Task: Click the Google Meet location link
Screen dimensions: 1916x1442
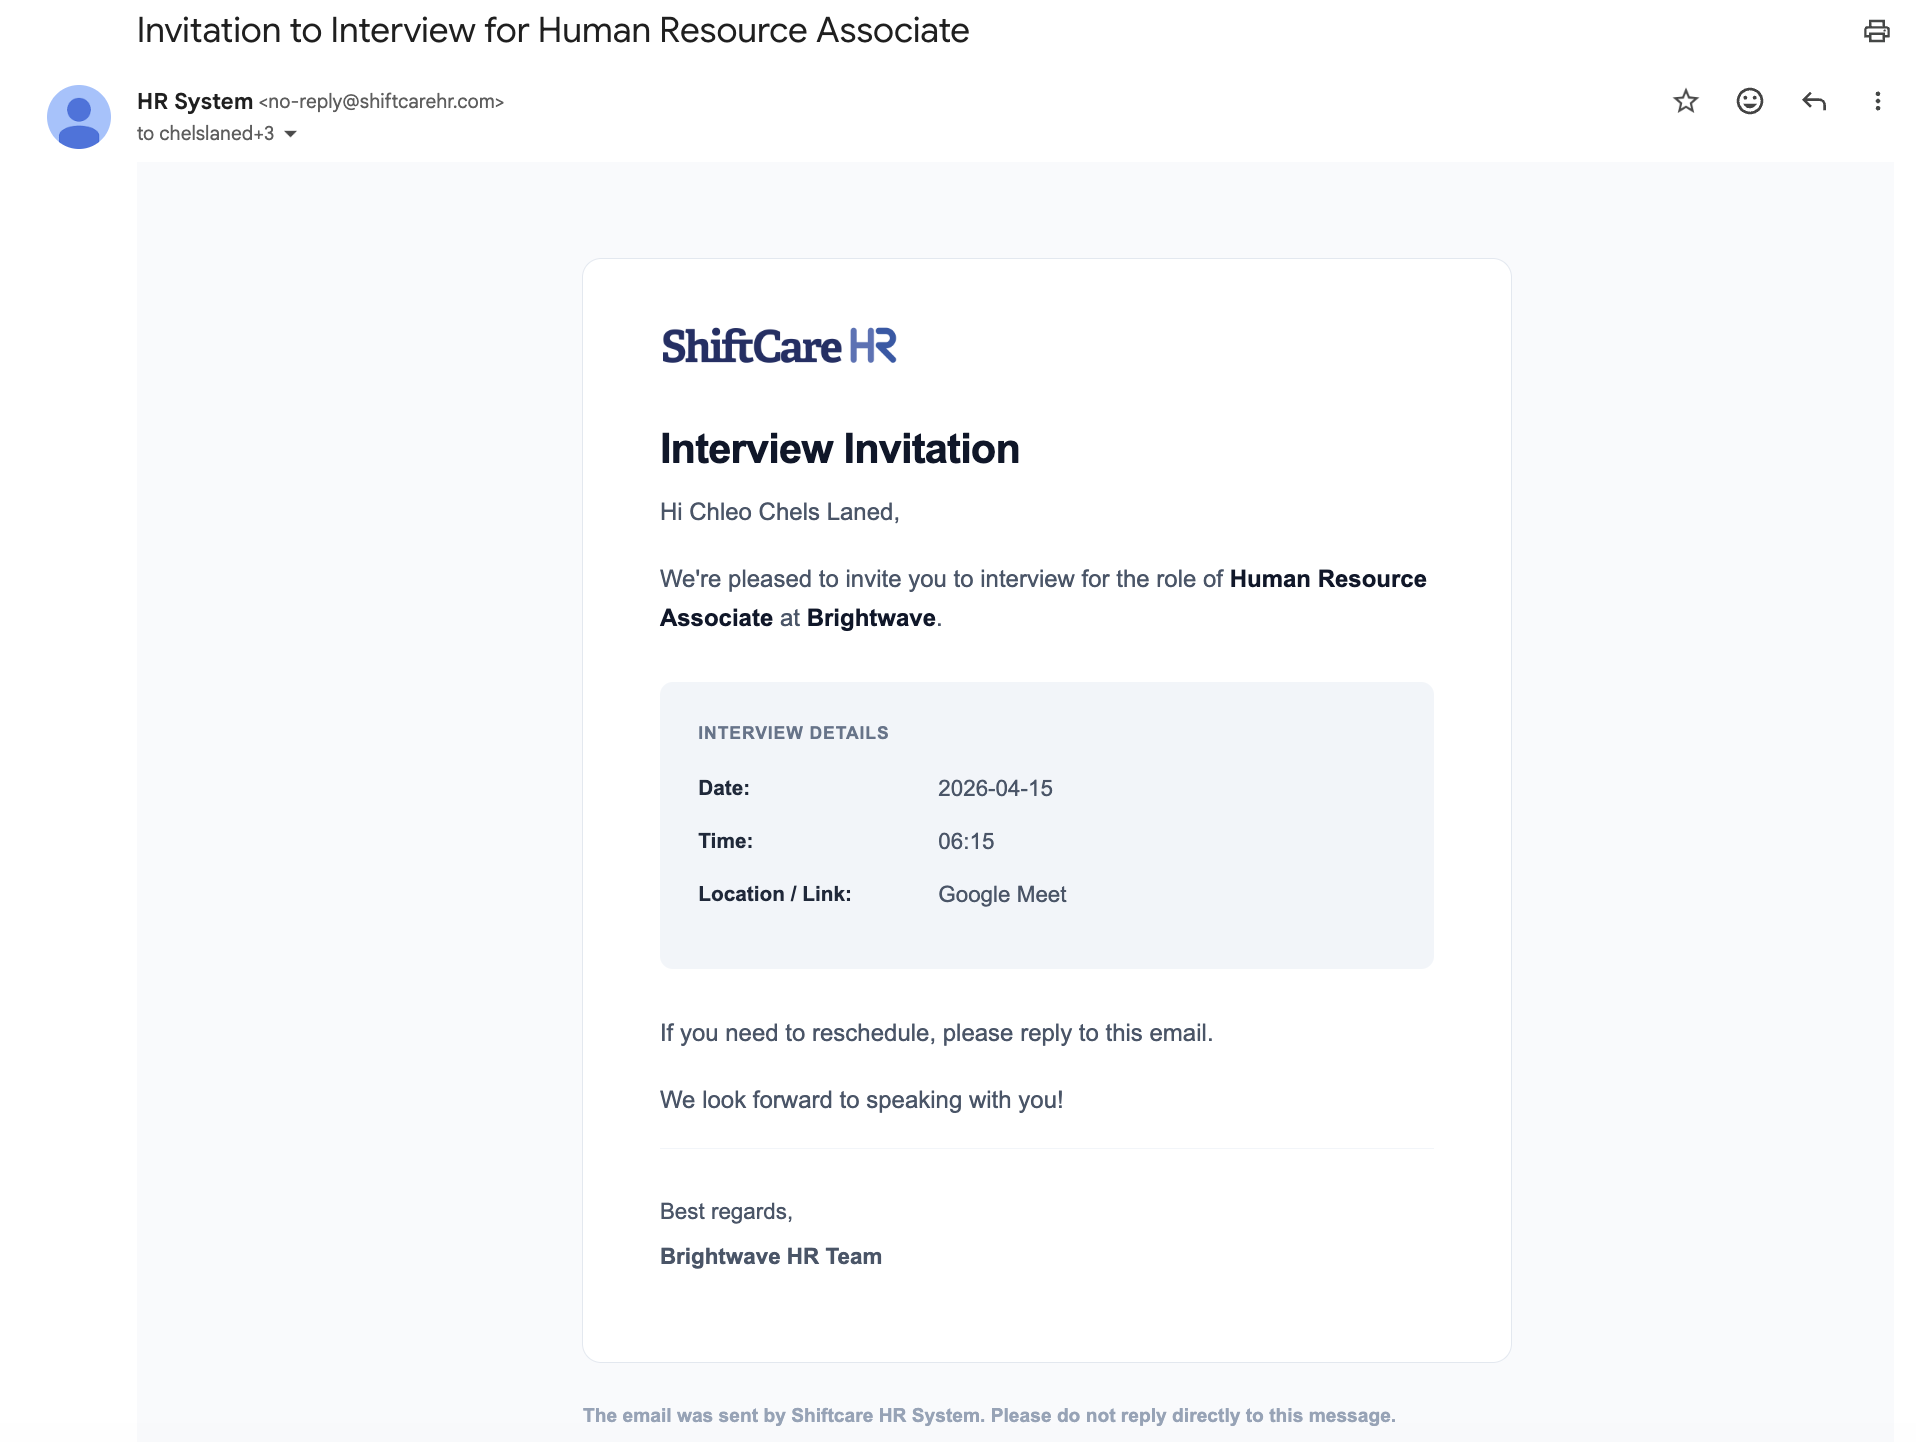Action: coord(1001,894)
